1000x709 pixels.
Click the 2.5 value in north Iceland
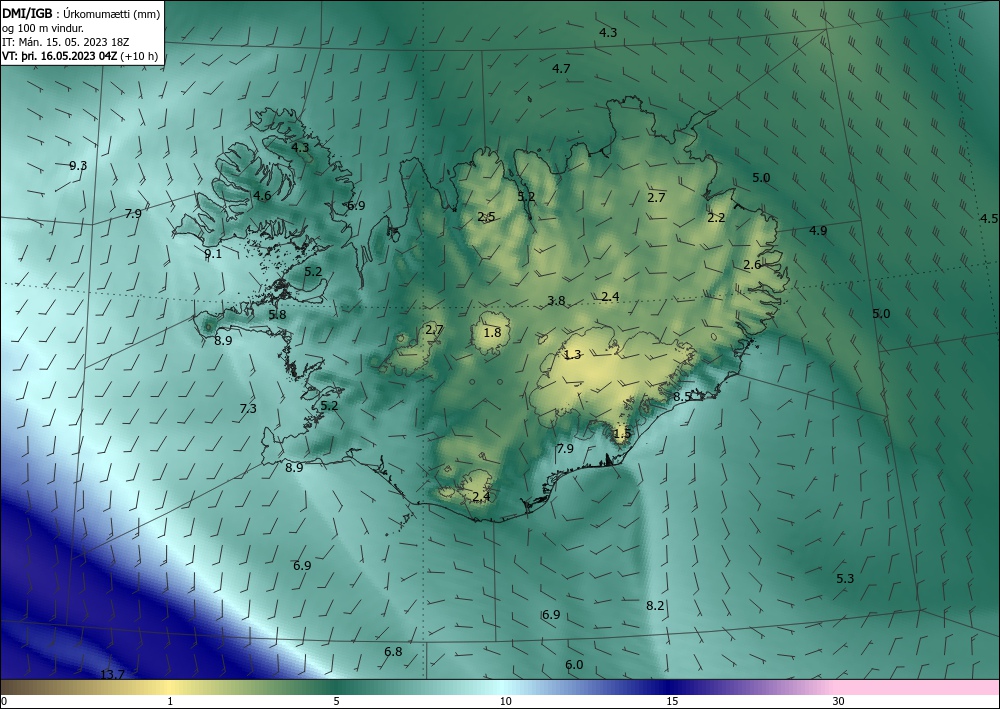(486, 217)
